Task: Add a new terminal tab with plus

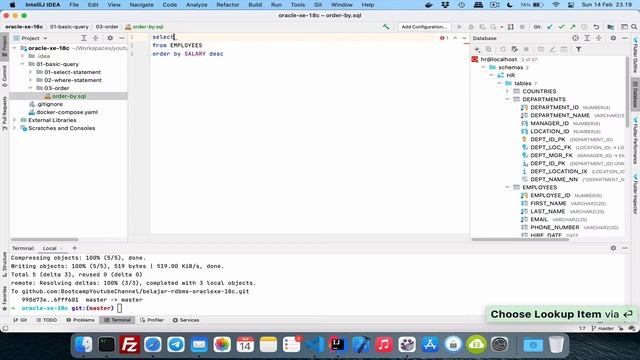Action: [x=74, y=248]
